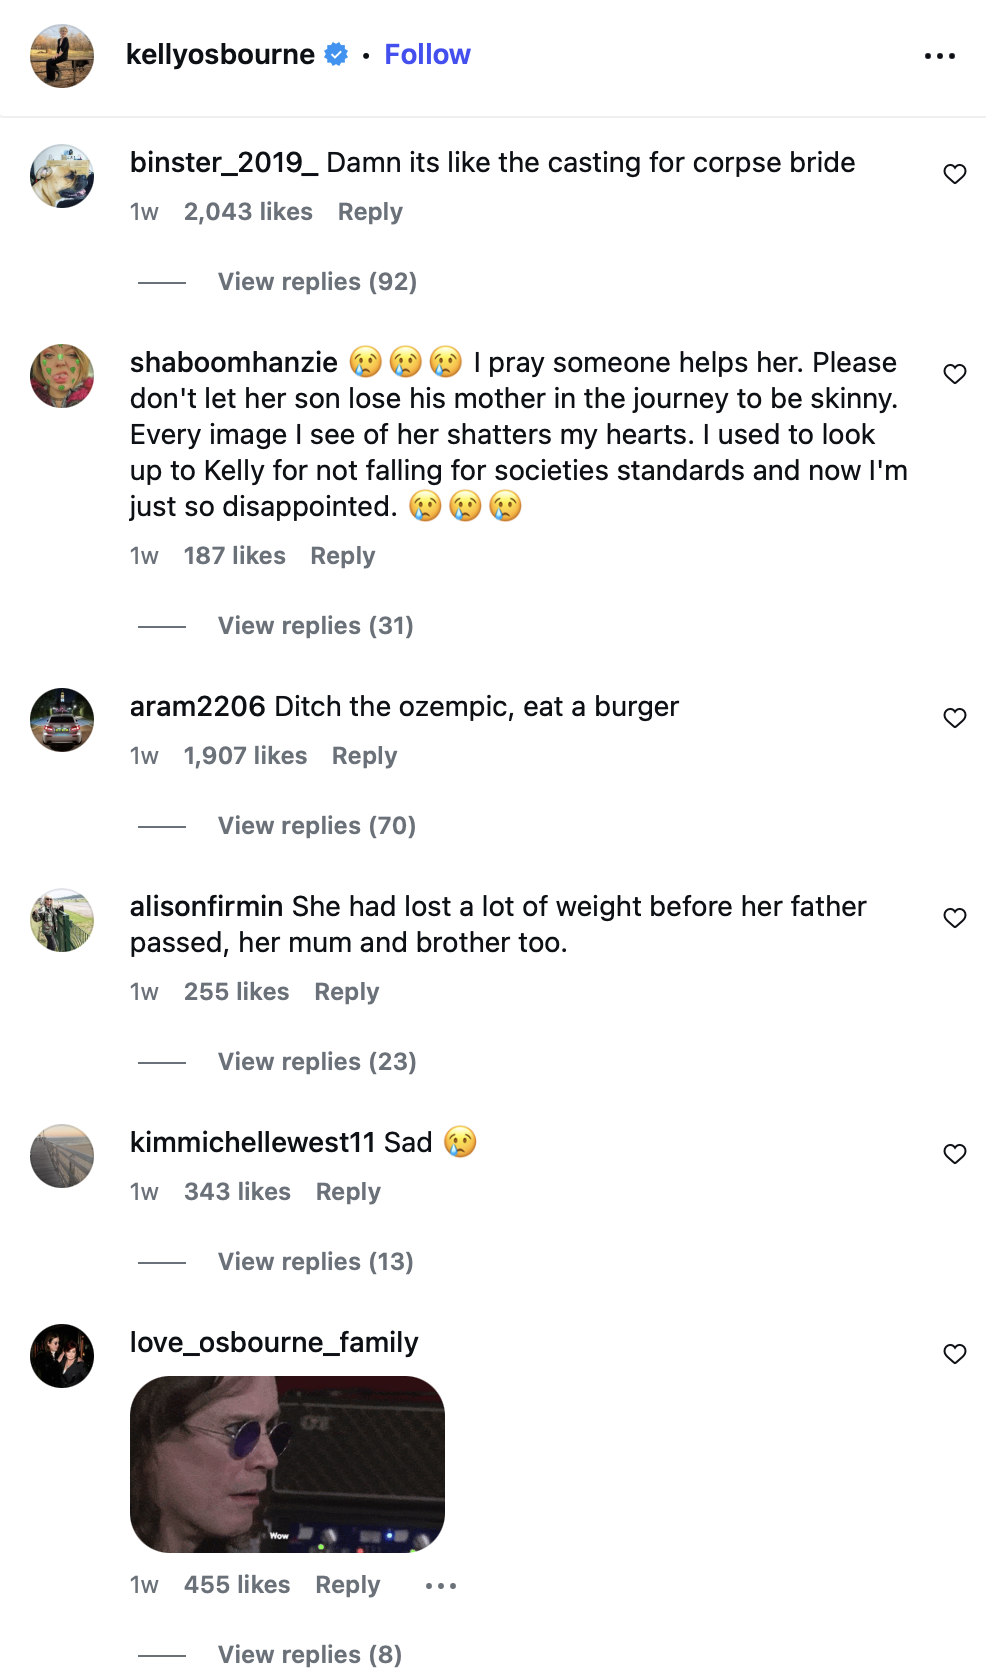Like aram2206's ozempic comment
This screenshot has width=986, height=1680.
point(955,718)
